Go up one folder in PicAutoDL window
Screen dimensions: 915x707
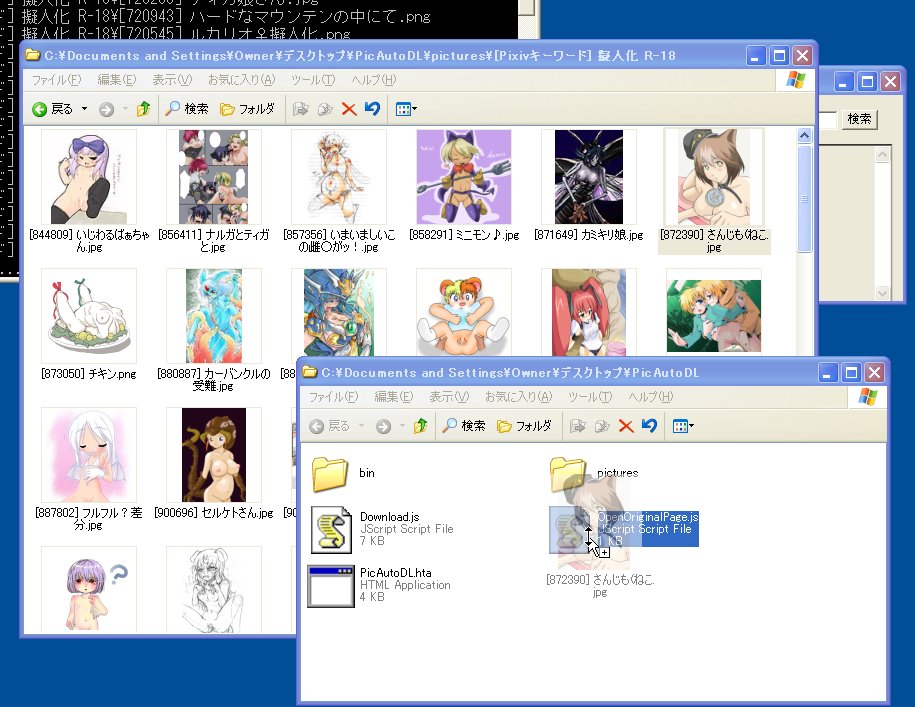(x=420, y=426)
